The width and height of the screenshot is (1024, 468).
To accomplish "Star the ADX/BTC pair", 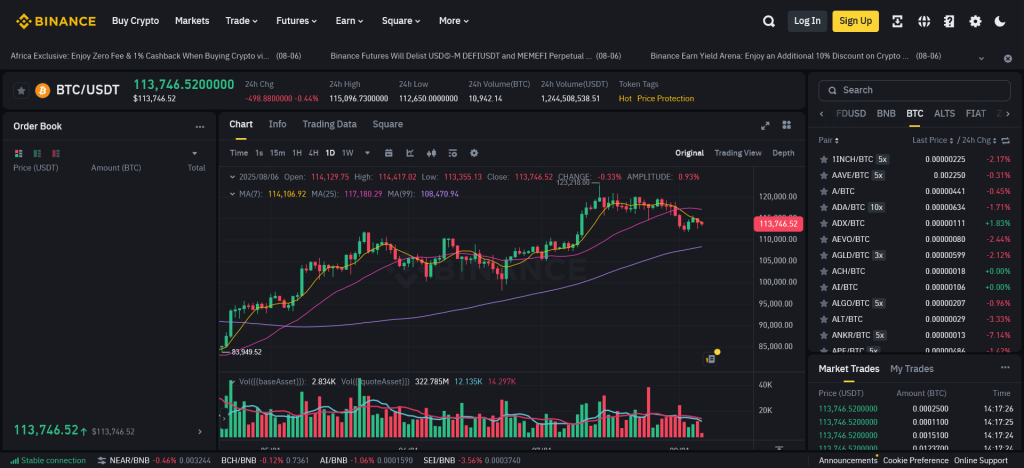I will tap(824, 223).
